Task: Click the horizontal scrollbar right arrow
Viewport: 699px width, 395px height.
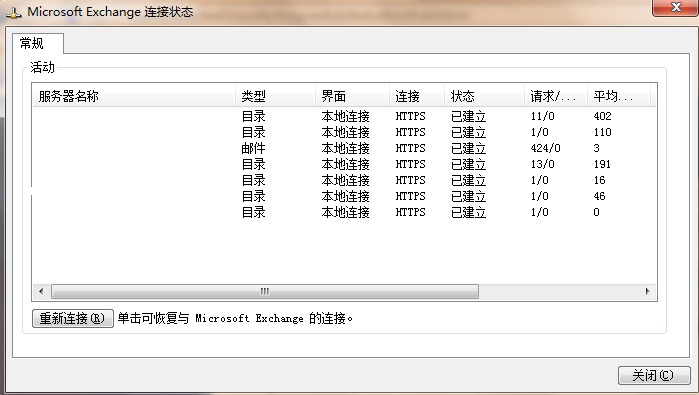Action: coord(647,292)
